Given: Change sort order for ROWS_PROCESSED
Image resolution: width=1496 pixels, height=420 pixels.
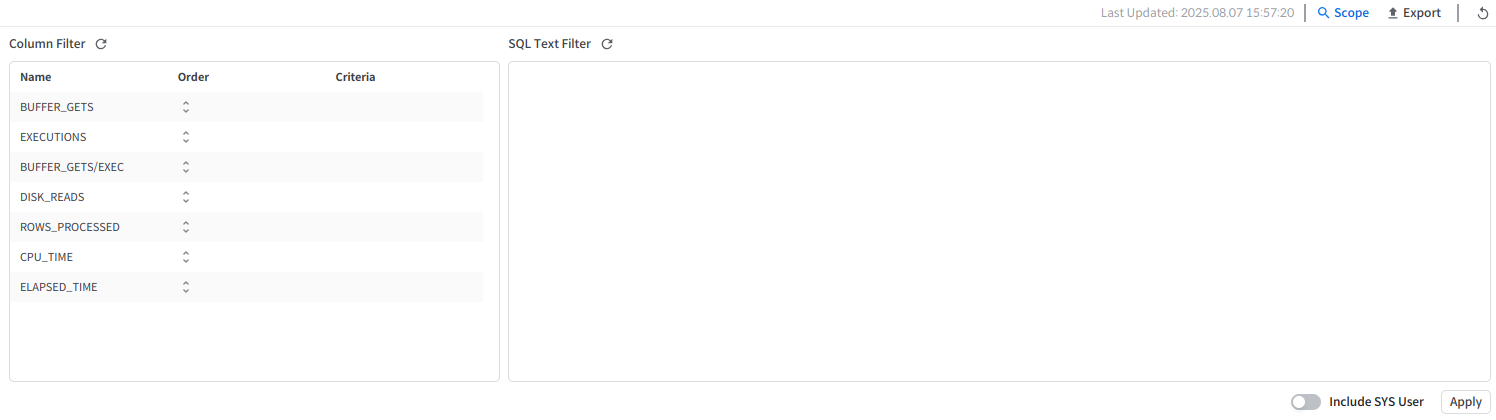Looking at the screenshot, I should pos(186,227).
